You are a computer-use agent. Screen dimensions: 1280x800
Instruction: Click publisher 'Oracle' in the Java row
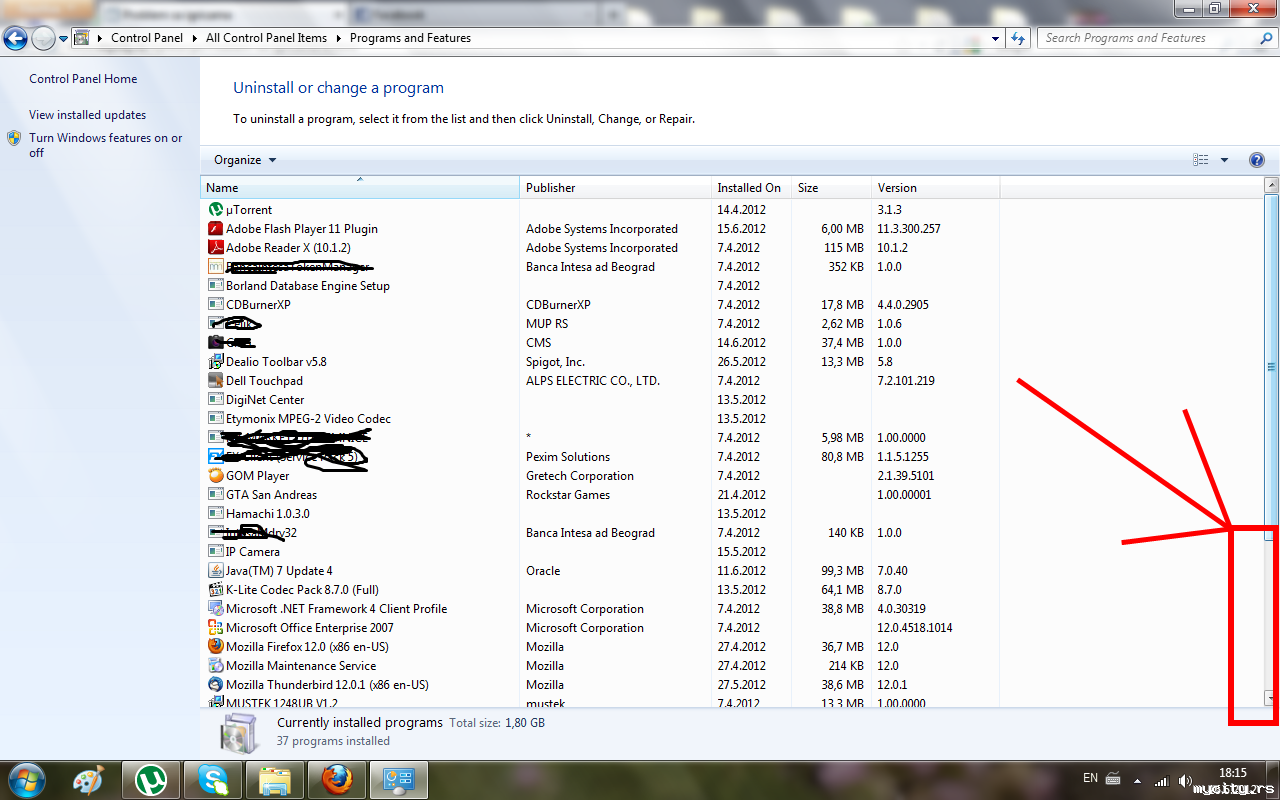pyautogui.click(x=543, y=571)
